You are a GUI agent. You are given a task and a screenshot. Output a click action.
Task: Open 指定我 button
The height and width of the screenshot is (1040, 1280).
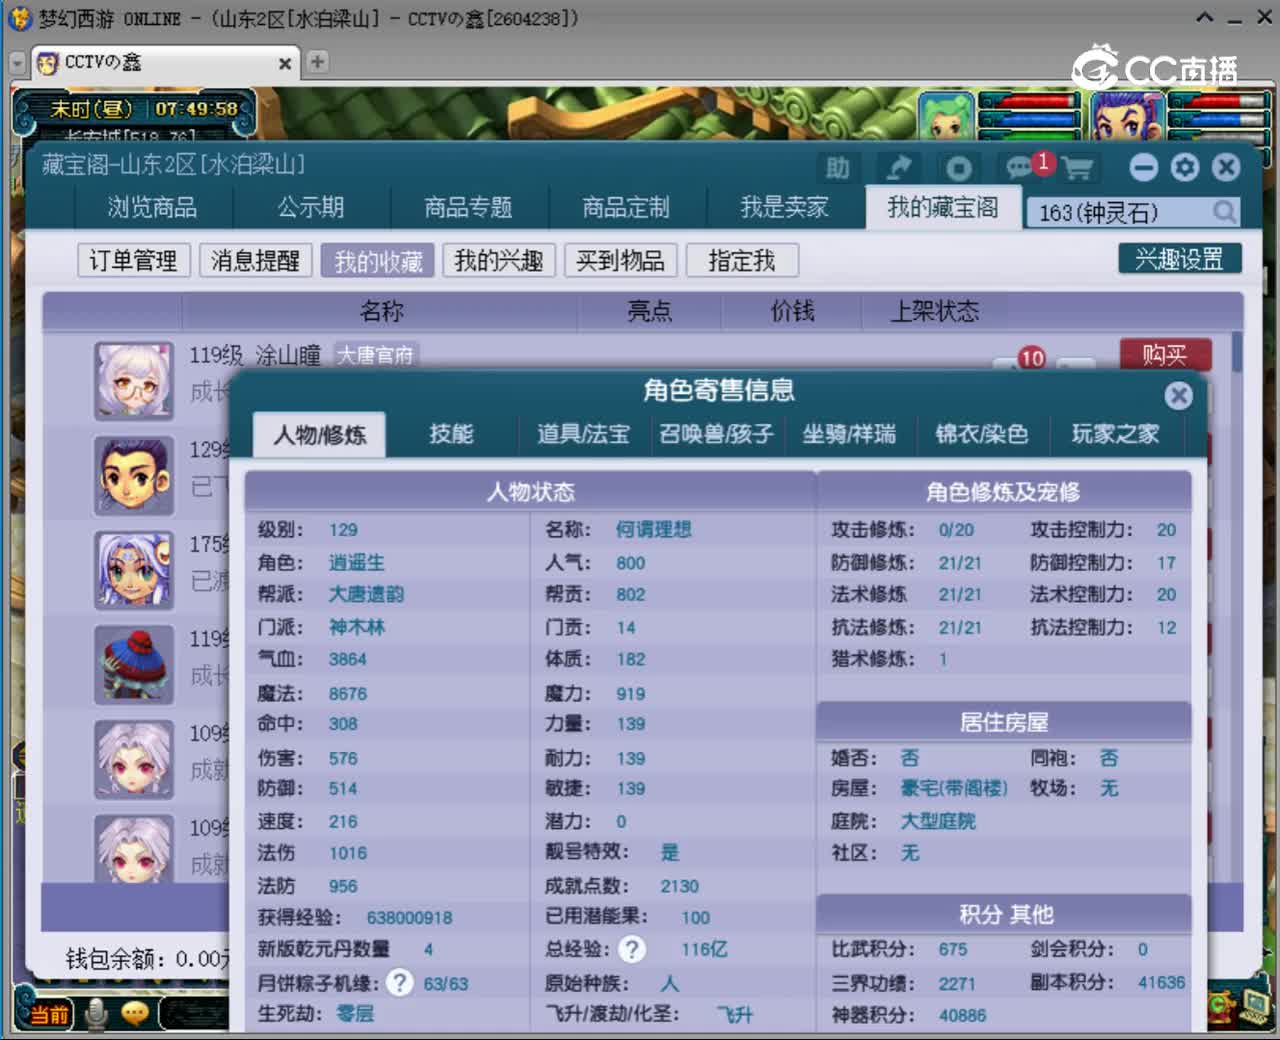coord(742,261)
